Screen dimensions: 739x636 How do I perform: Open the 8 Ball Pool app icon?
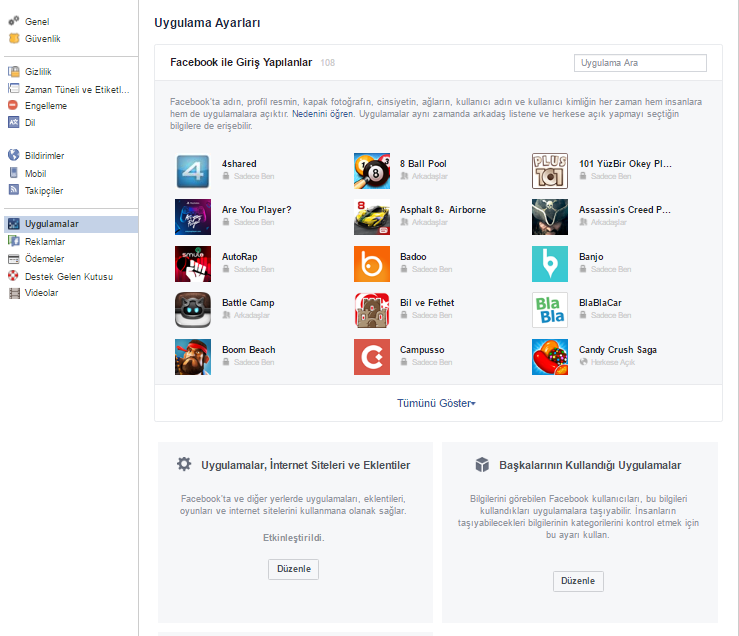372,170
